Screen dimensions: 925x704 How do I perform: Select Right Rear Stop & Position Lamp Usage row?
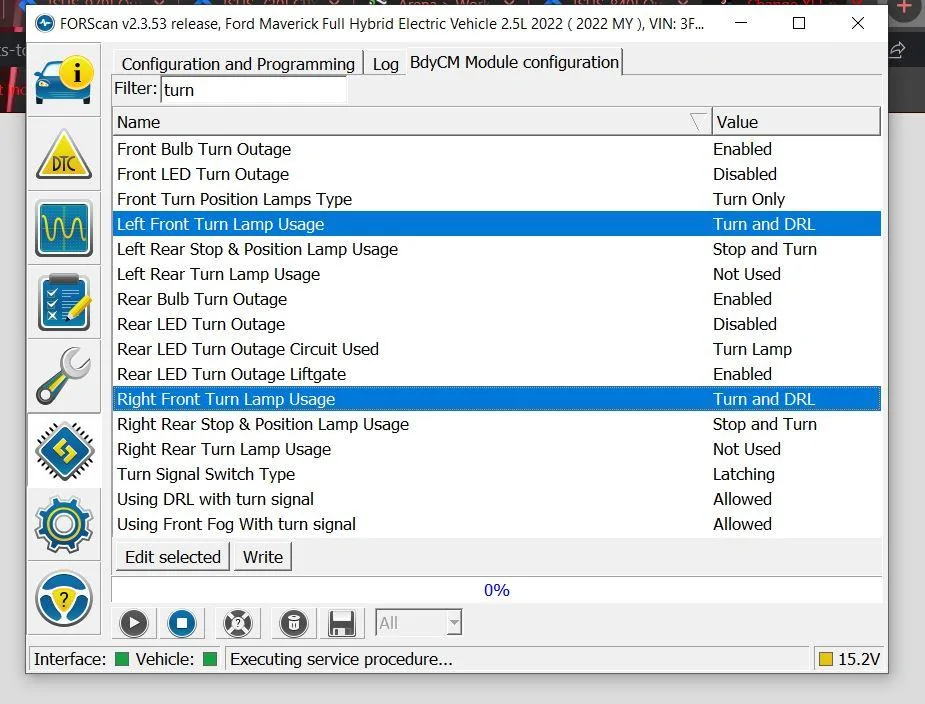coord(497,424)
